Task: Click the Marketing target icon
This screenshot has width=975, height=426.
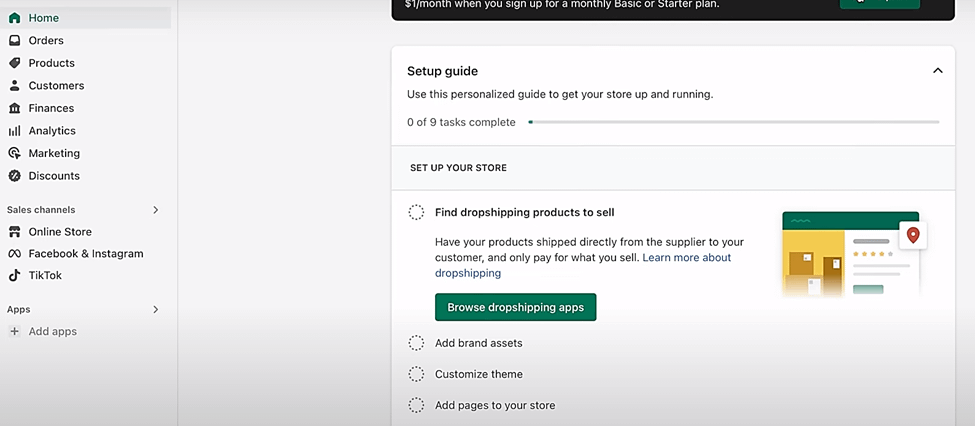Action: point(15,153)
